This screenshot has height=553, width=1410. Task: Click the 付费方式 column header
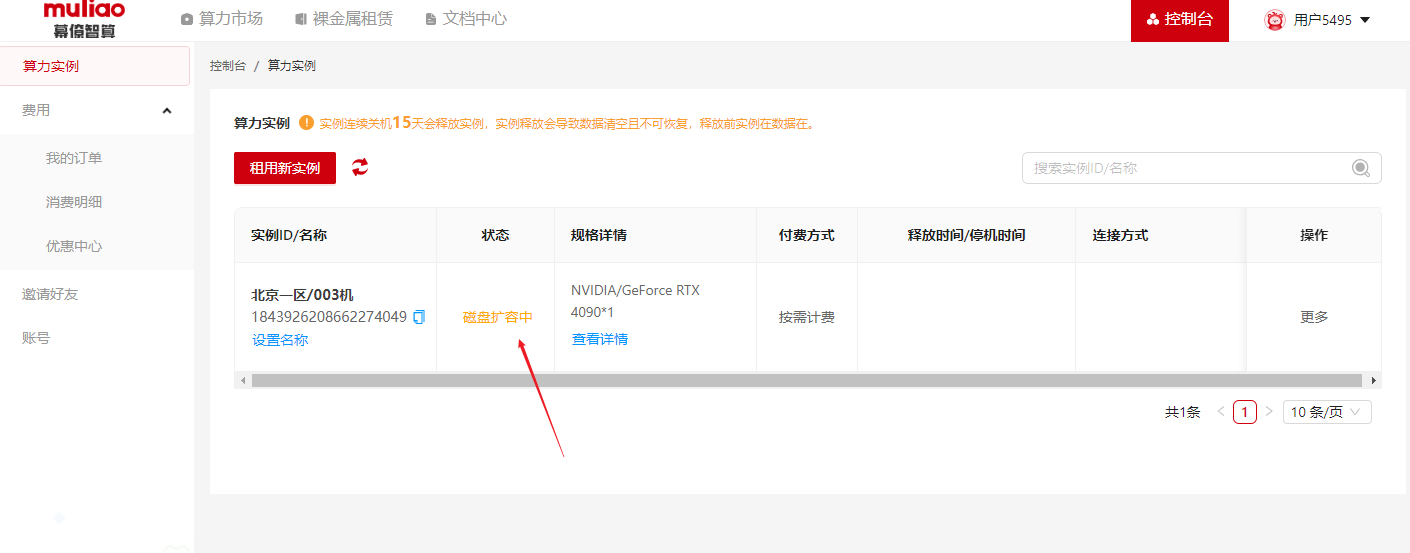[x=807, y=235]
